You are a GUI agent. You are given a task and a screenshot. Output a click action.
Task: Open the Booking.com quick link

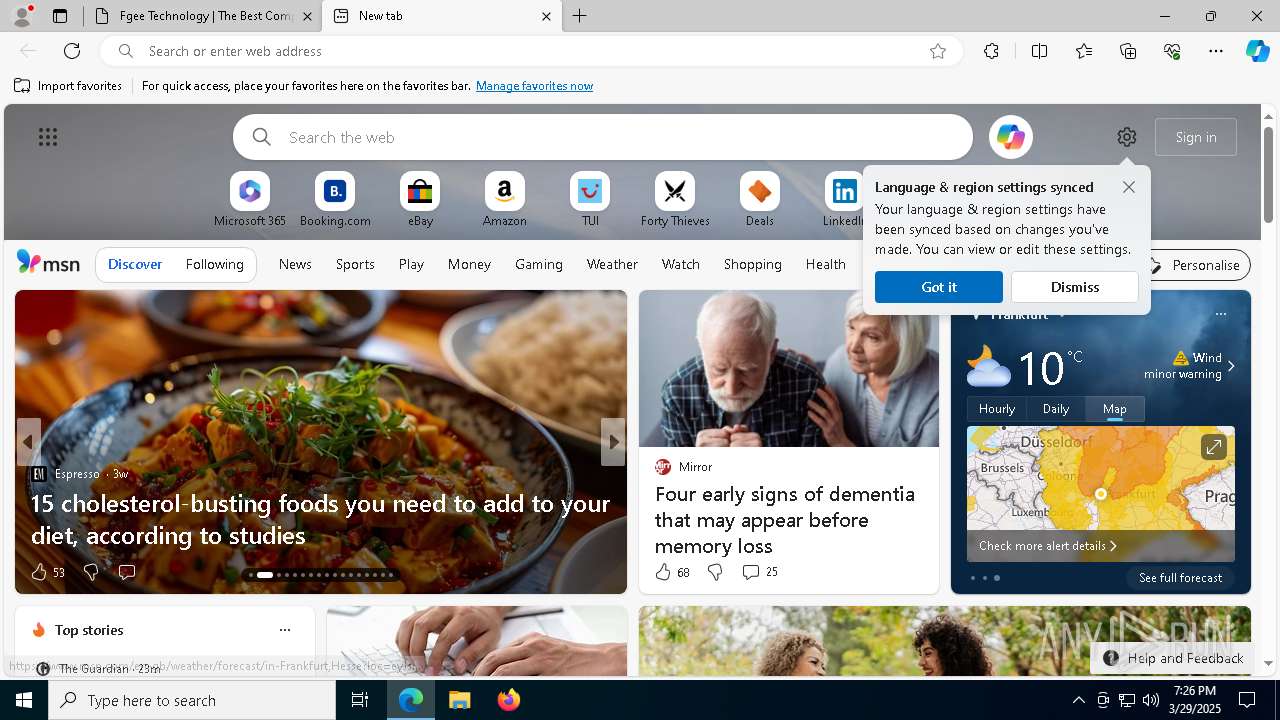pos(335,200)
